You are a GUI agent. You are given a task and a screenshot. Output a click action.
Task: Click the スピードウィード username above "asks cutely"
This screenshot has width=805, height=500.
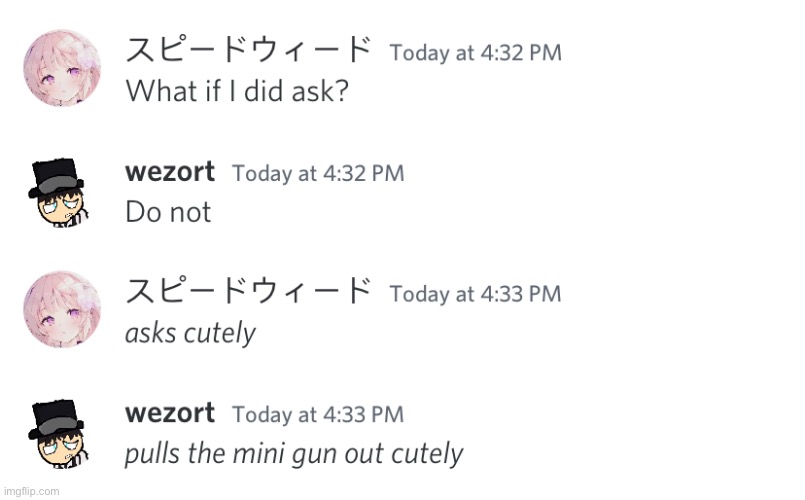248,293
